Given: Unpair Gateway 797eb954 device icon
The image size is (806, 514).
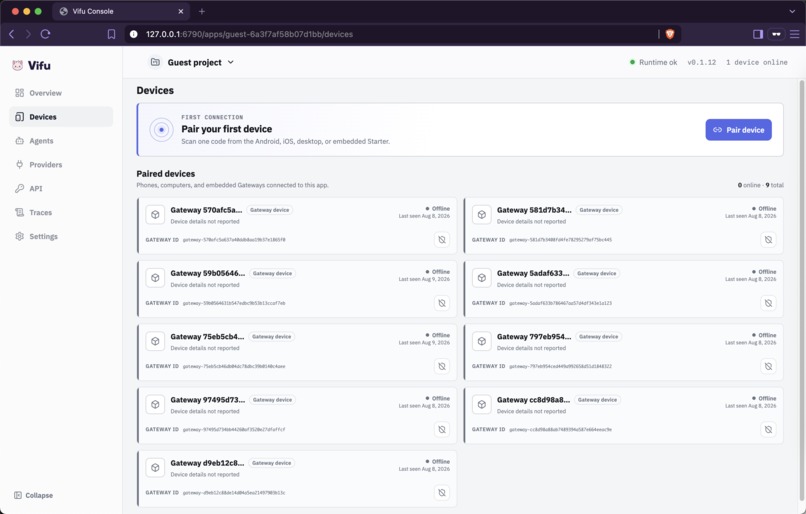Looking at the screenshot, I should (x=768, y=366).
